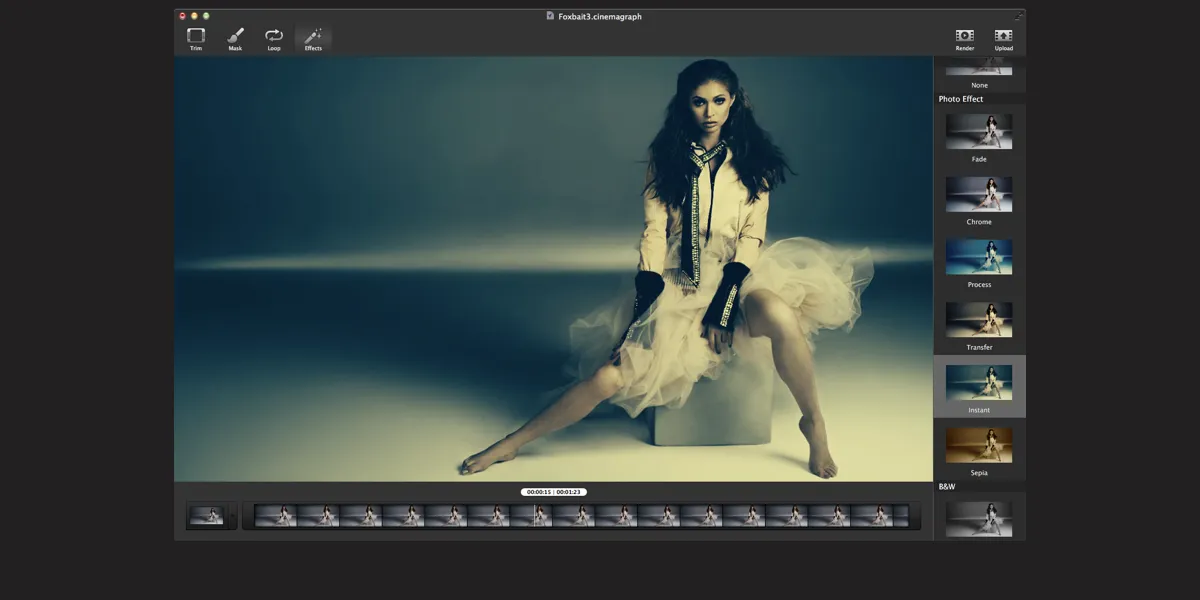
Task: Click the document icon beside Foxbait3.cinemagraph
Action: (x=550, y=16)
